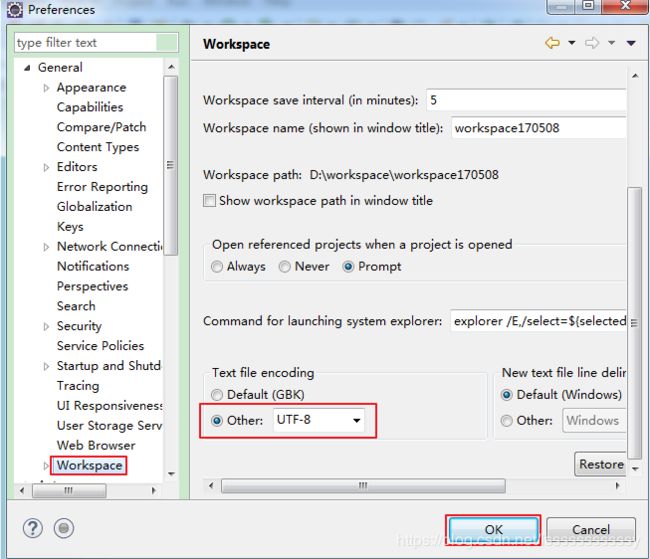This screenshot has height=559, width=650.
Task: Select Content Types in the tree
Action: (x=98, y=147)
